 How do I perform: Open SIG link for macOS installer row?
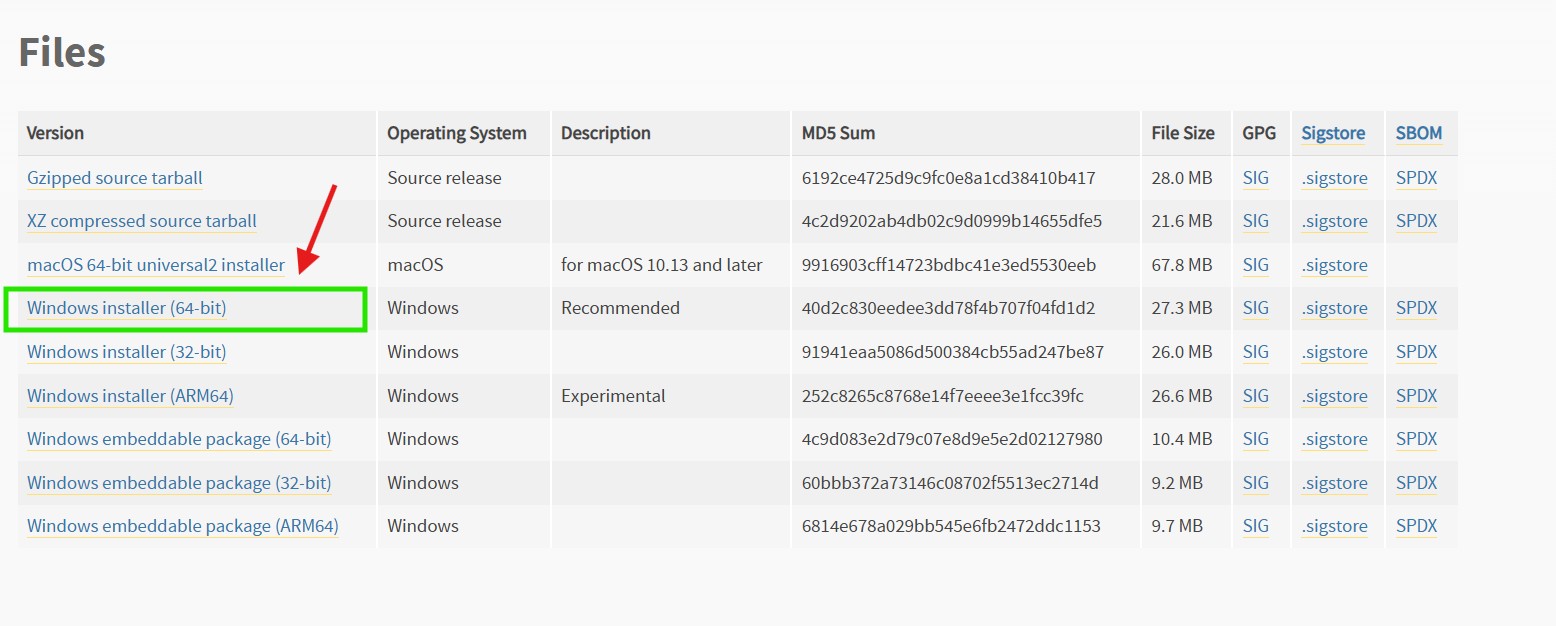click(x=1256, y=265)
